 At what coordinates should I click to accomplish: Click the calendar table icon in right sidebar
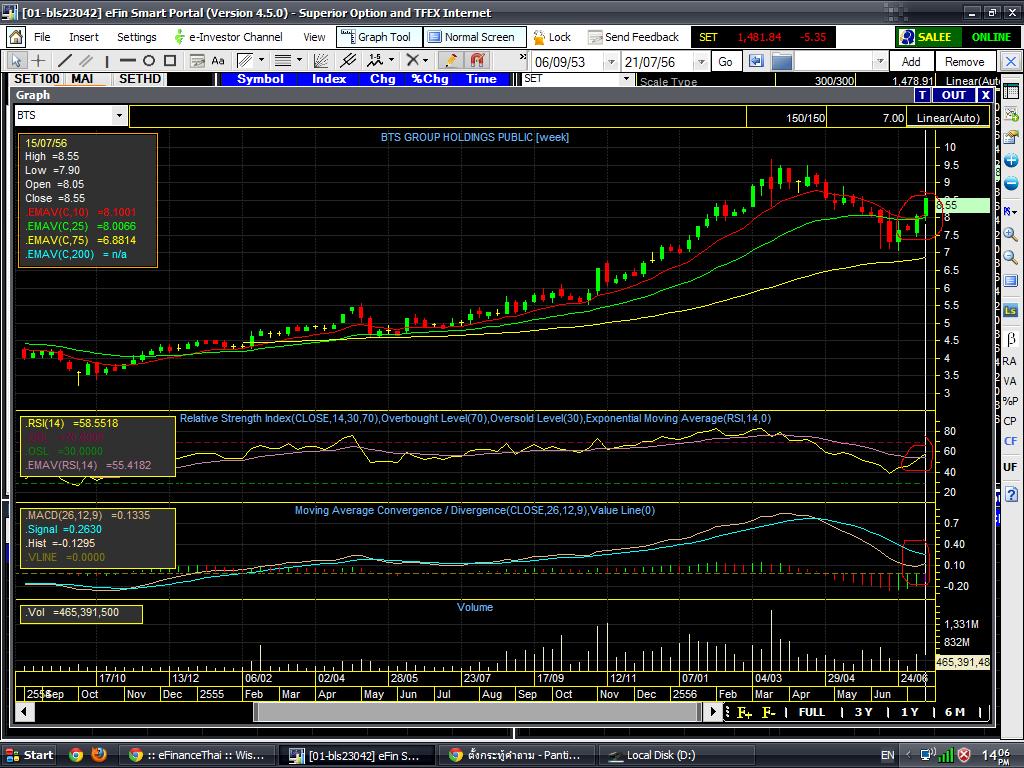[x=1011, y=92]
